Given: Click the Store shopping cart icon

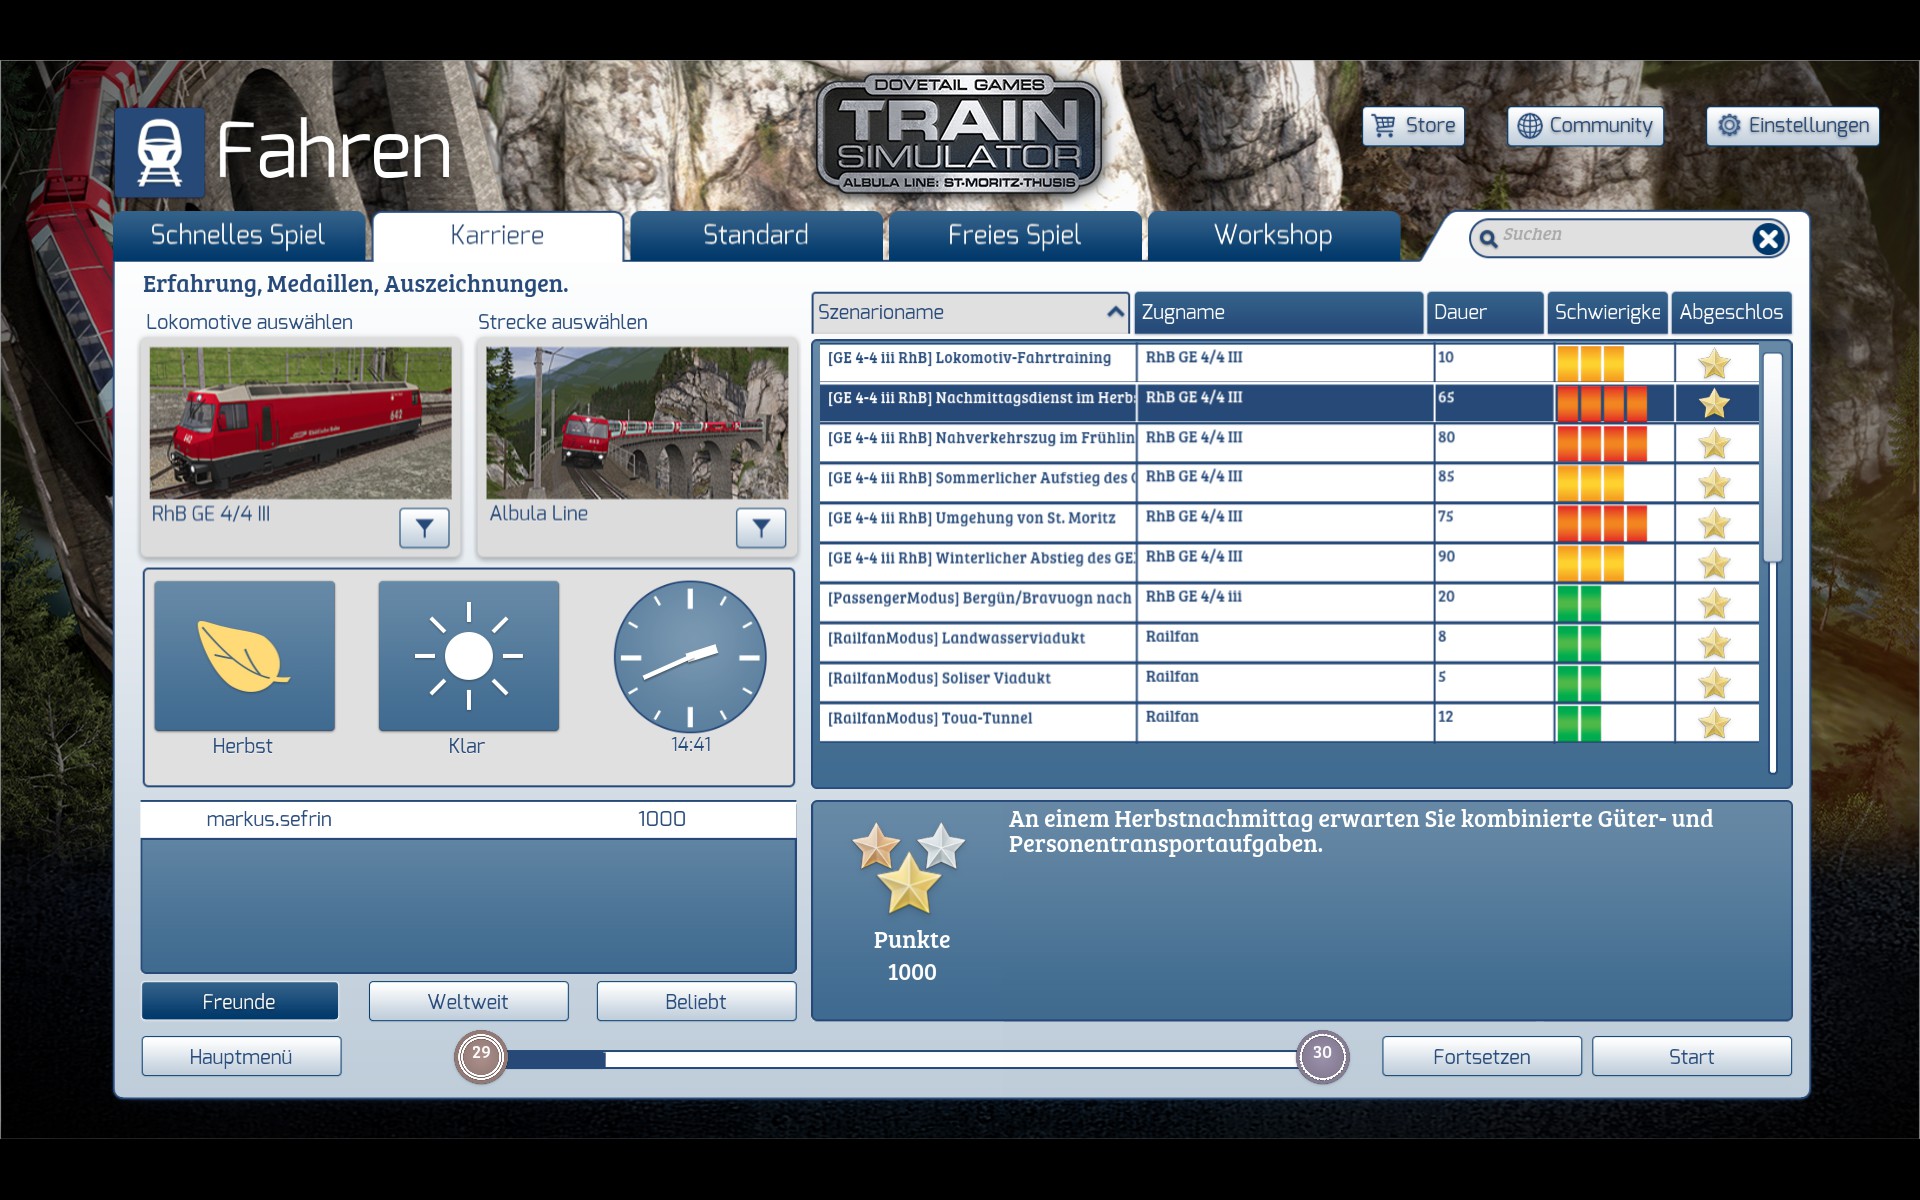Looking at the screenshot, I should coord(1384,126).
